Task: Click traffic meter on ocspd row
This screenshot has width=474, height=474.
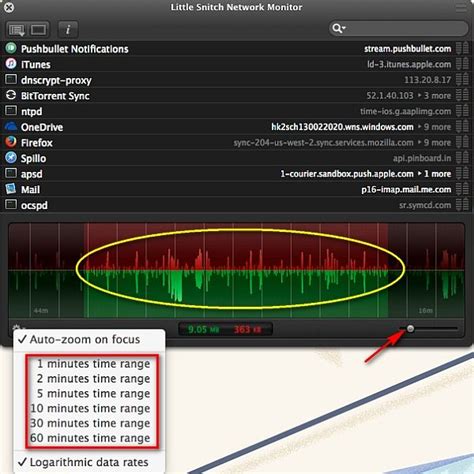Action: coord(462,204)
